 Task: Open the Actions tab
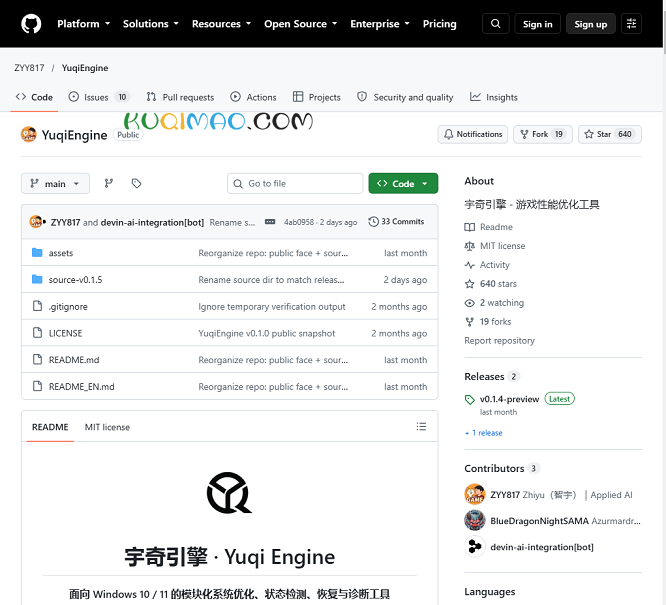(x=253, y=97)
